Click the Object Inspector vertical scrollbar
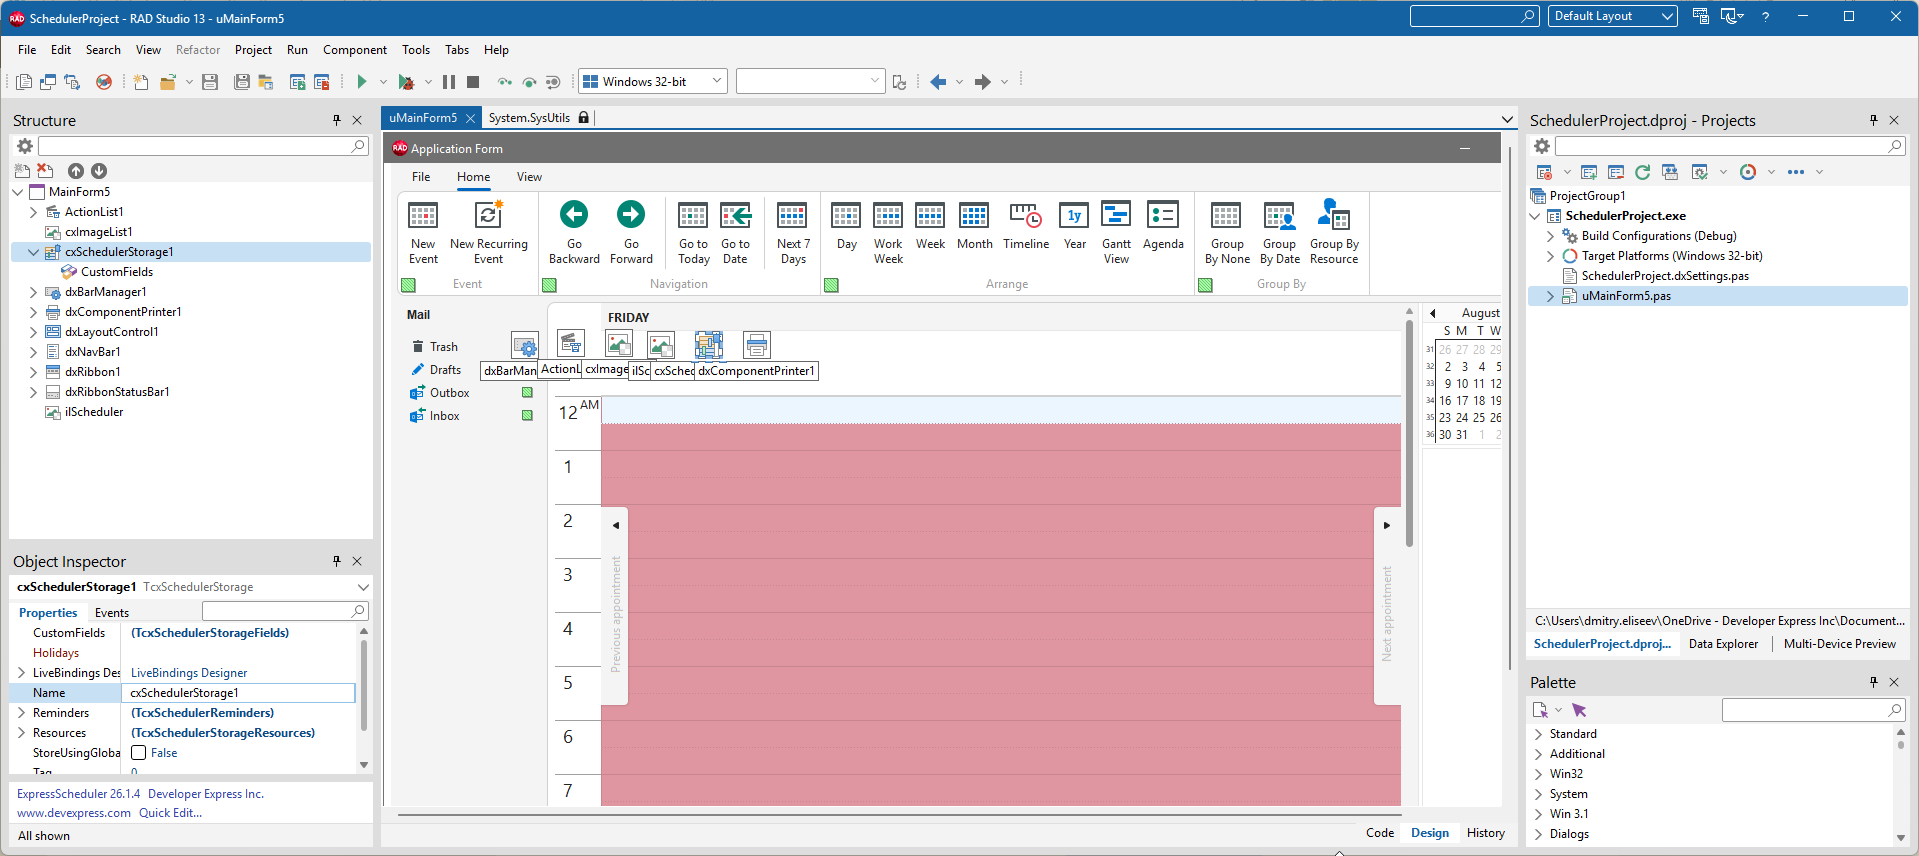1919x856 pixels. (364, 685)
